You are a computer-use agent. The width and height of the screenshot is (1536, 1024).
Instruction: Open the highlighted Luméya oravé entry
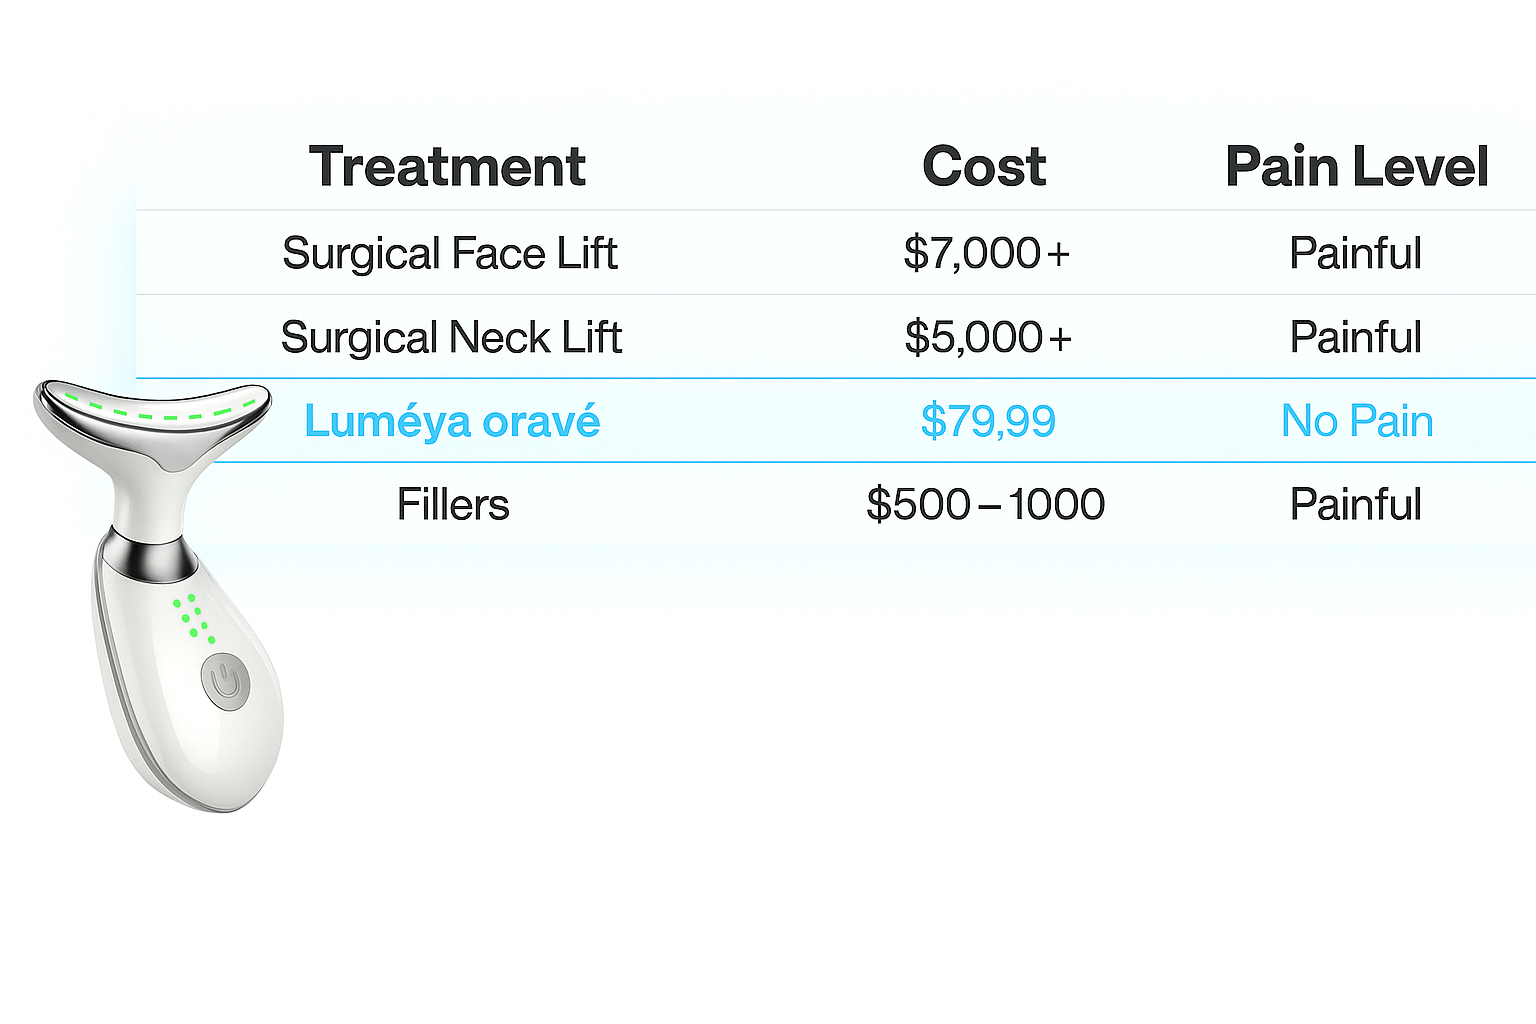coord(452,421)
